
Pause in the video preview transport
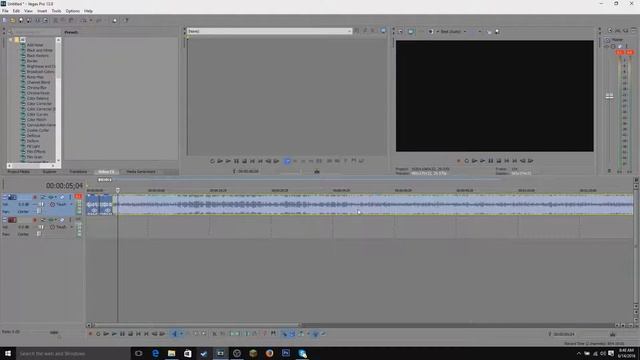tap(491, 161)
